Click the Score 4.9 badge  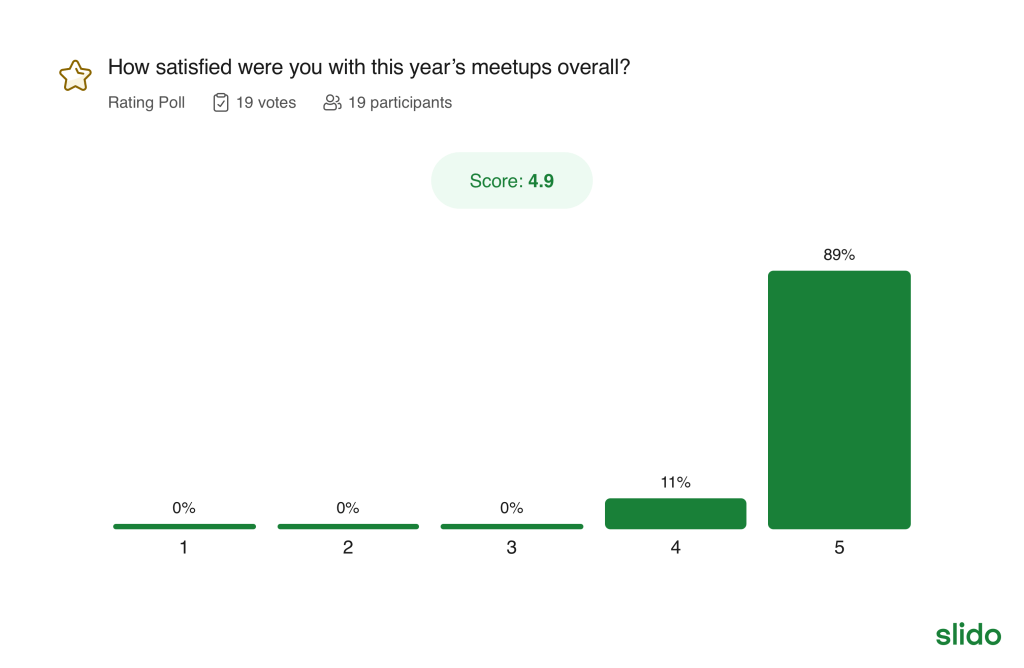[x=511, y=181]
